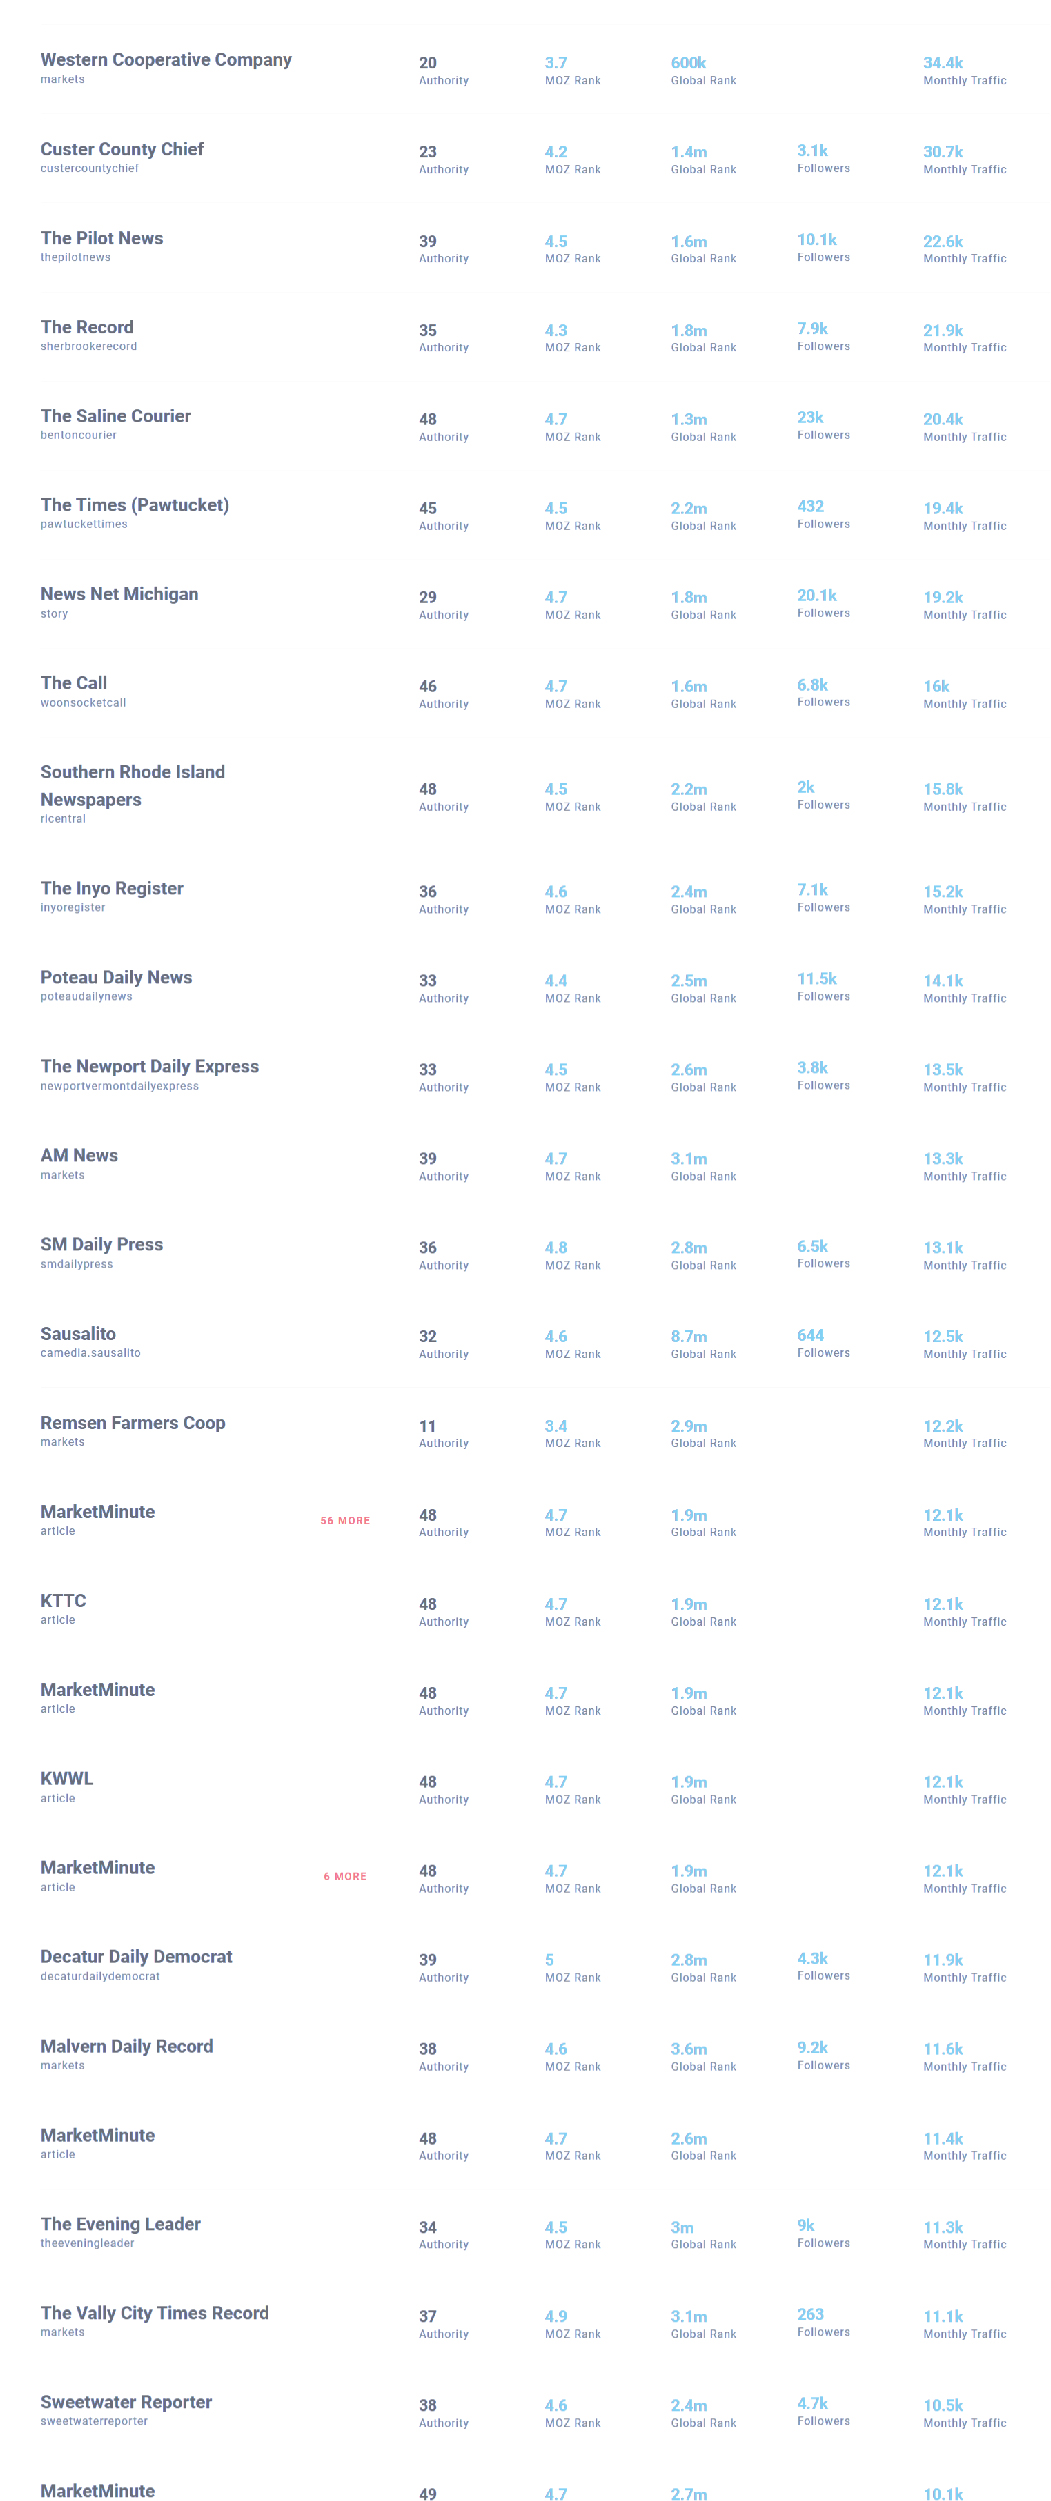This screenshot has width=1051, height=2501.
Task: Click Decatur Daily Democrat title
Action: point(137,1956)
